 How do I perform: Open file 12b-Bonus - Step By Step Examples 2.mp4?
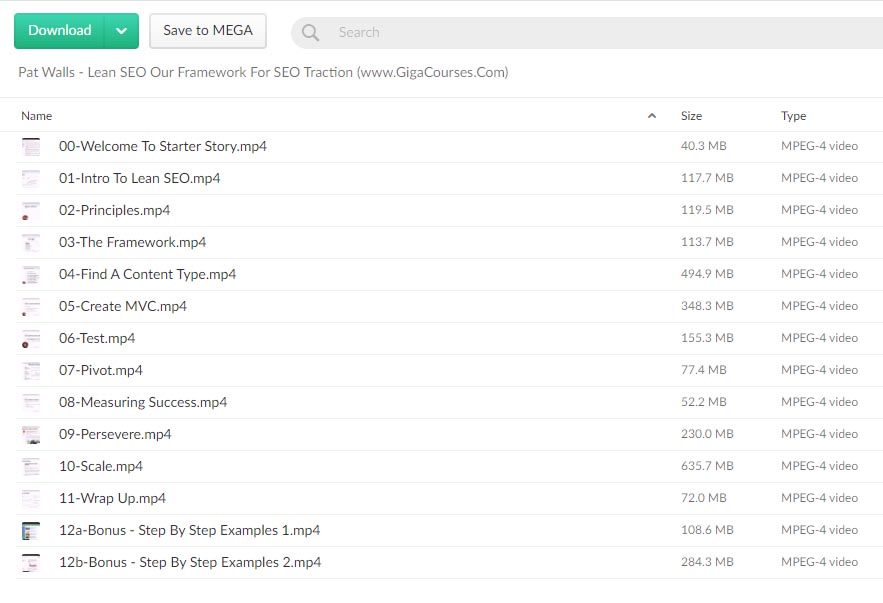(x=190, y=563)
